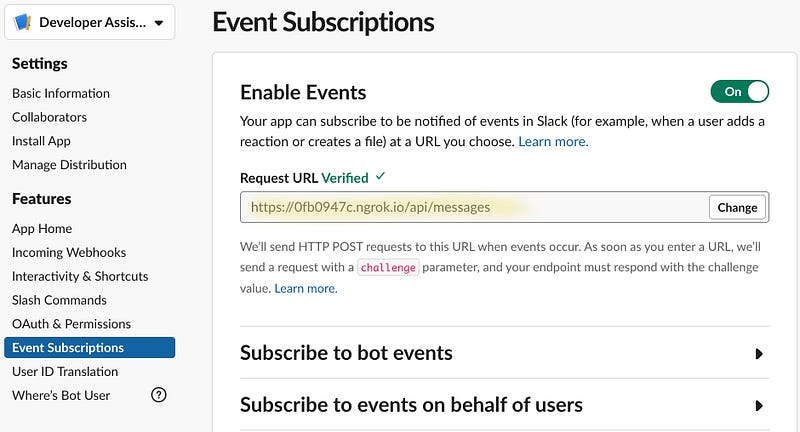Image resolution: width=800 pixels, height=432 pixels.
Task: Expand Subscribe to events on behalf of users
Action: (759, 405)
